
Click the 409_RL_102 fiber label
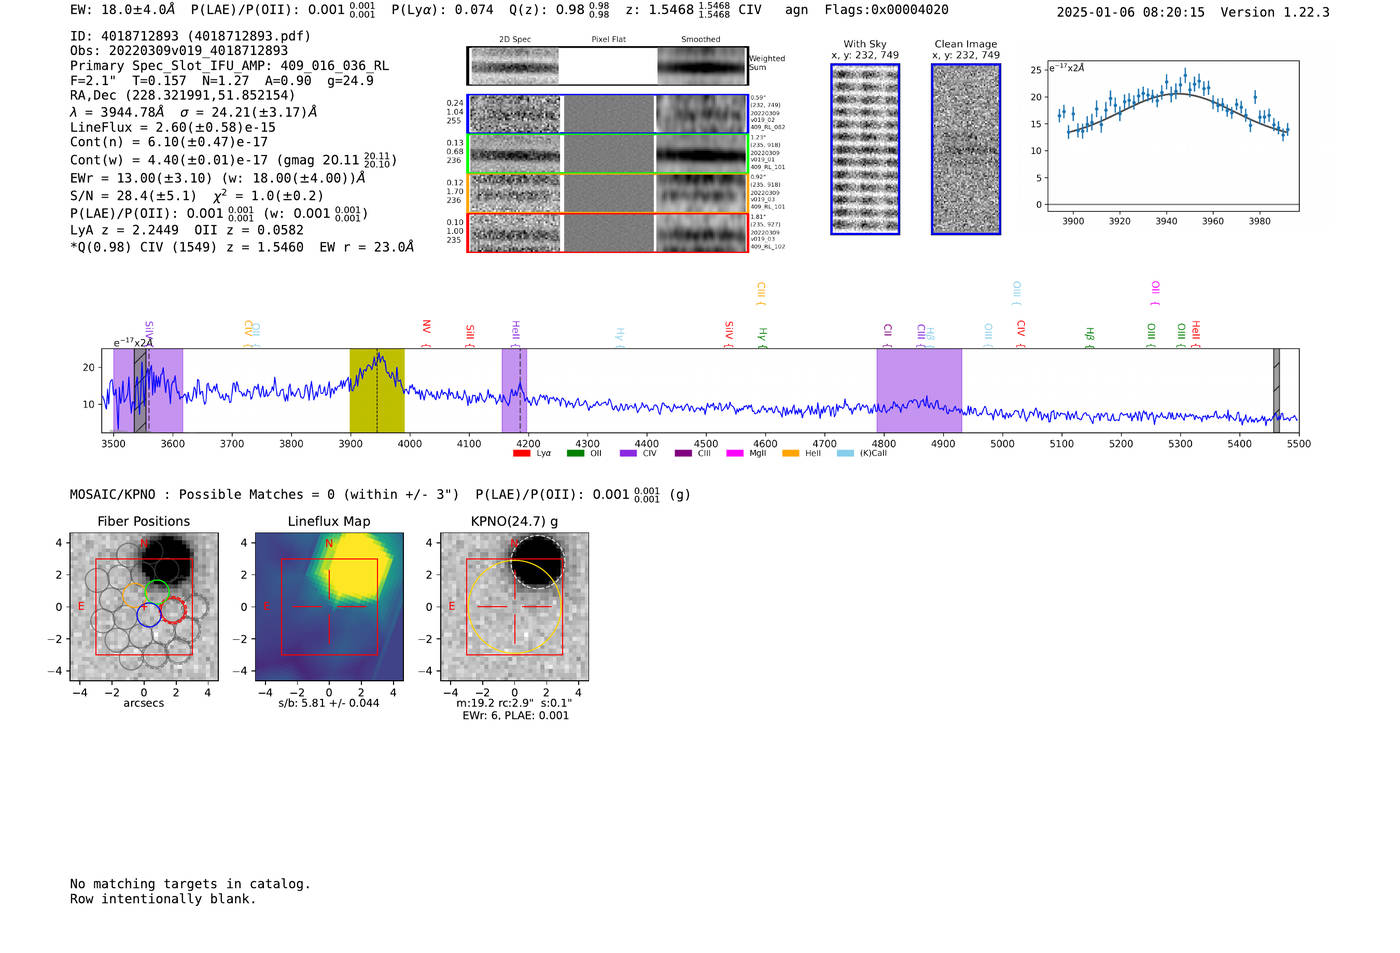pos(768,247)
